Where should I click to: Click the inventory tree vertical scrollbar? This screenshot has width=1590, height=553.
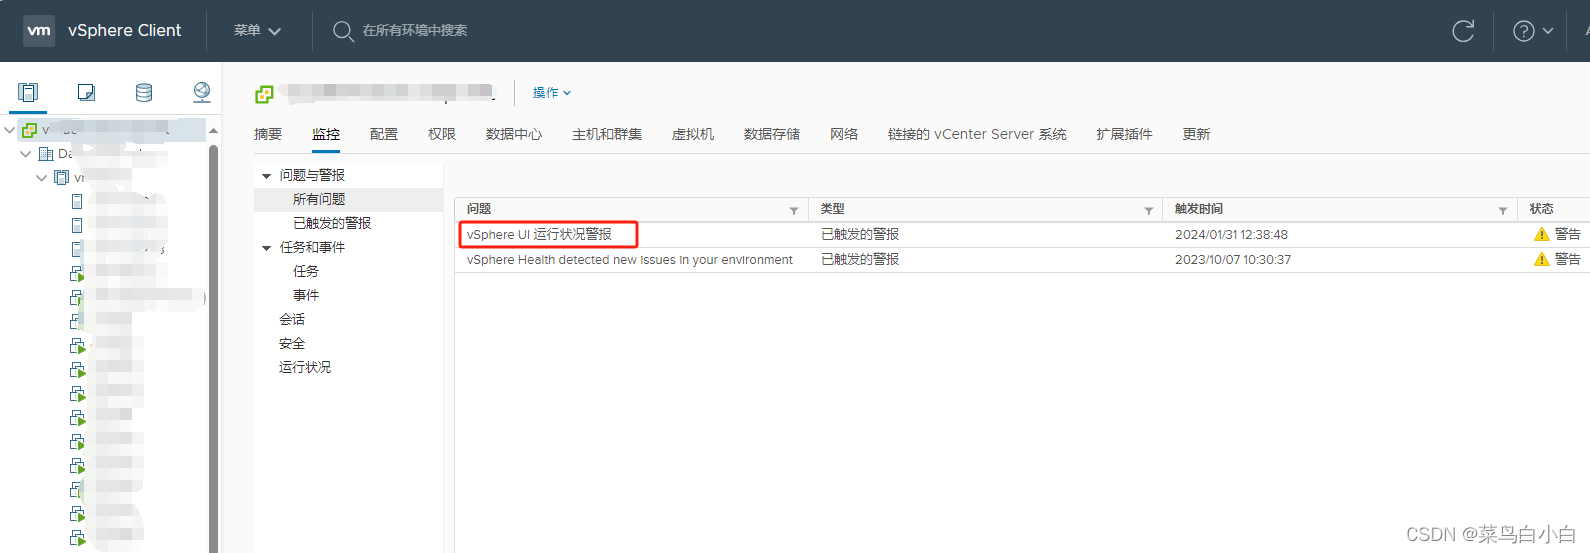click(x=213, y=348)
